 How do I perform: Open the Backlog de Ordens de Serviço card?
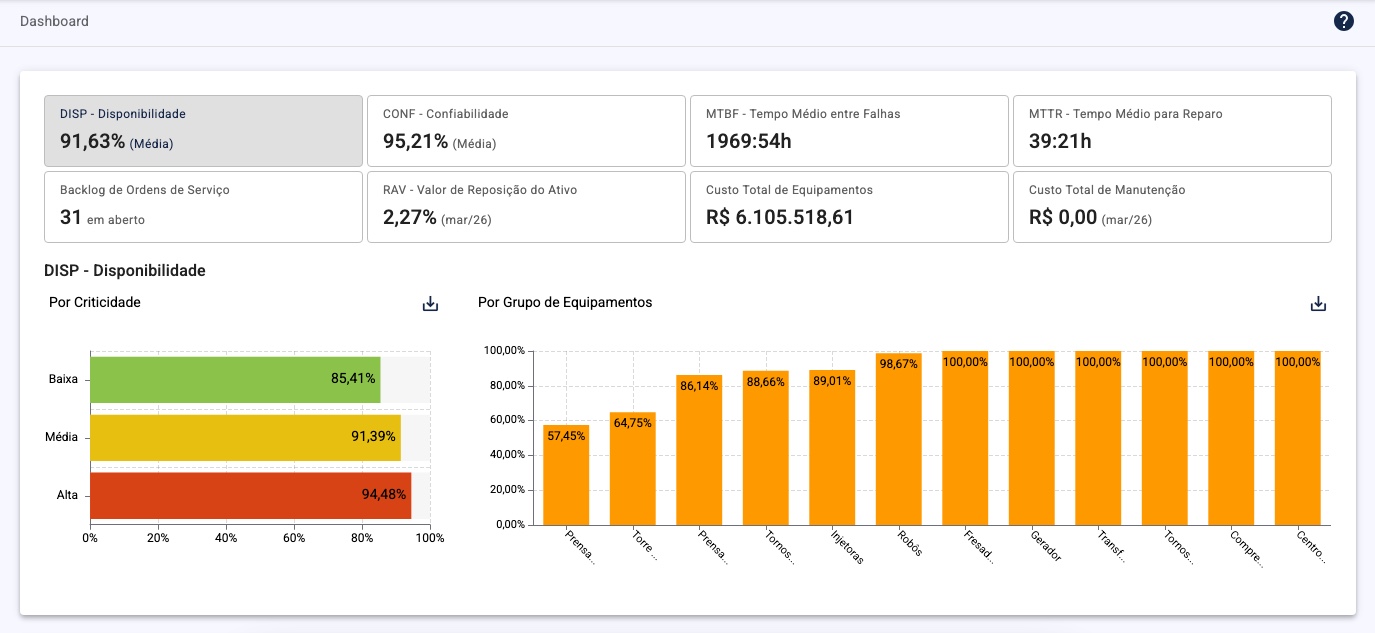tap(203, 207)
